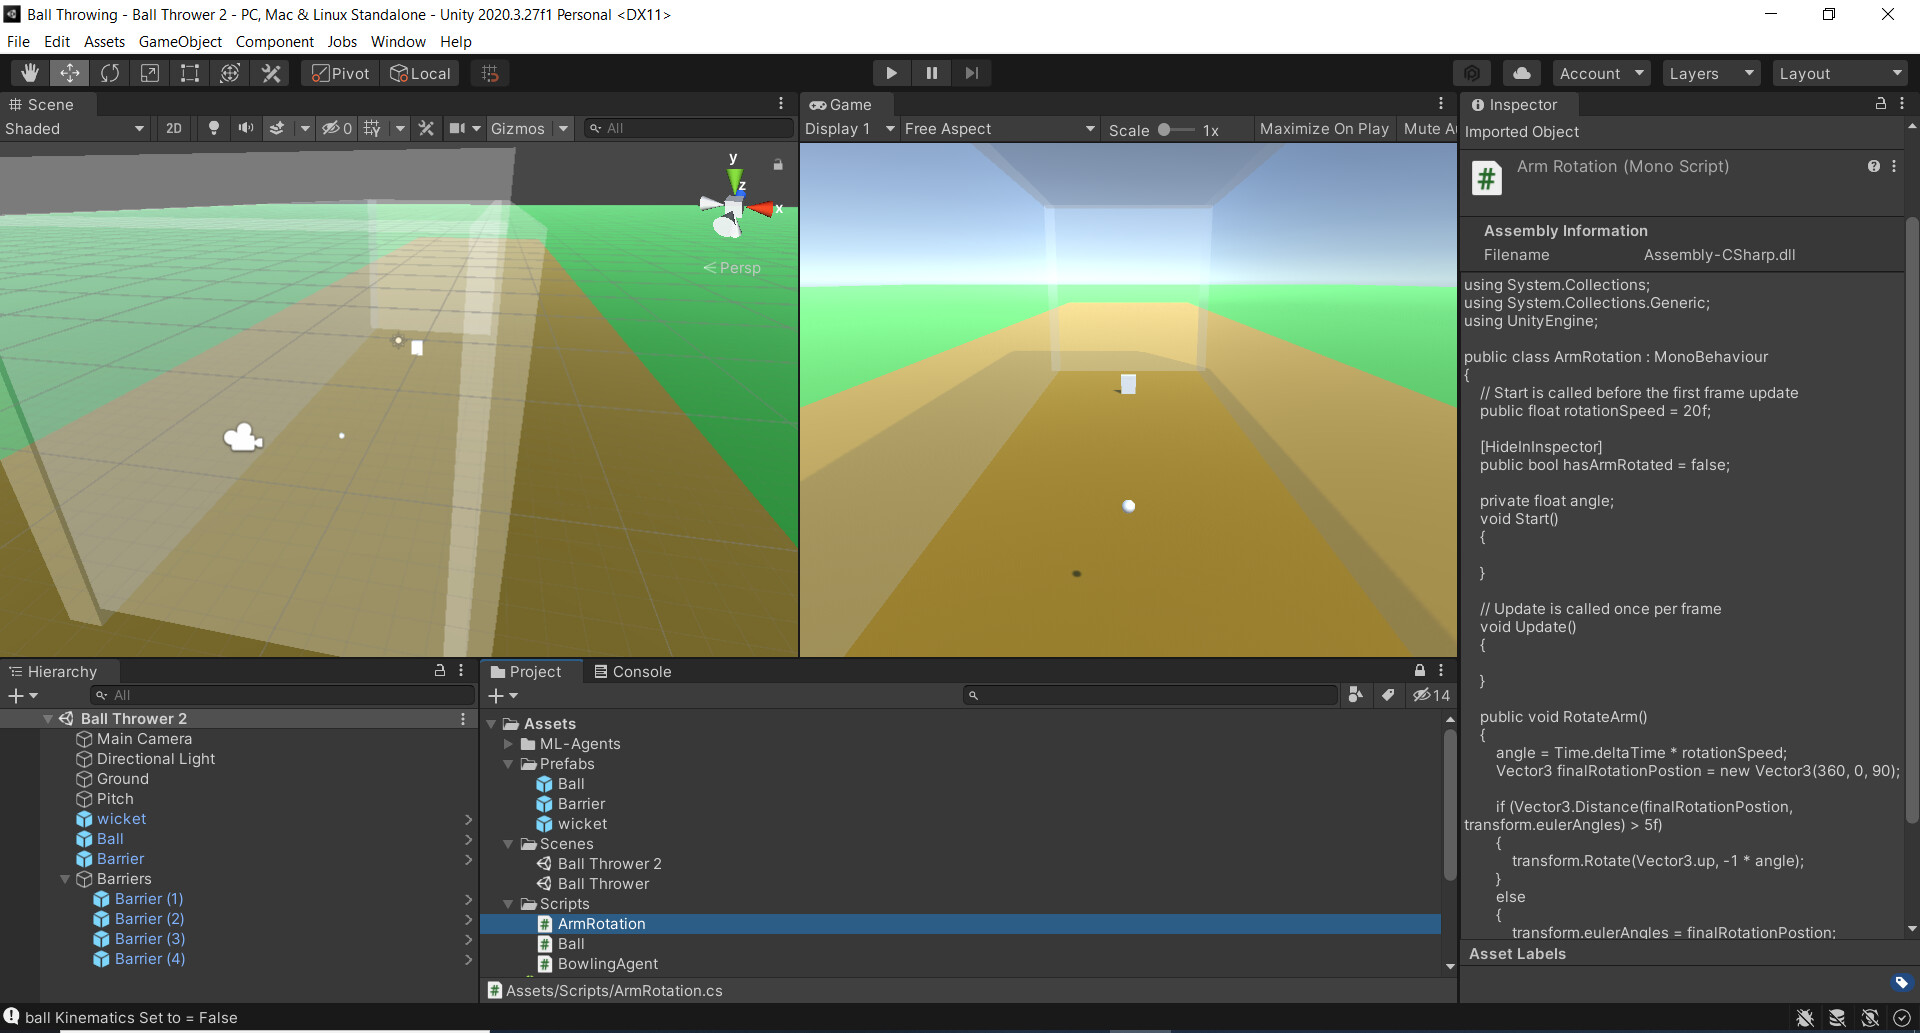1920x1033 pixels.
Task: Focus the Scene search field
Action: coord(688,128)
